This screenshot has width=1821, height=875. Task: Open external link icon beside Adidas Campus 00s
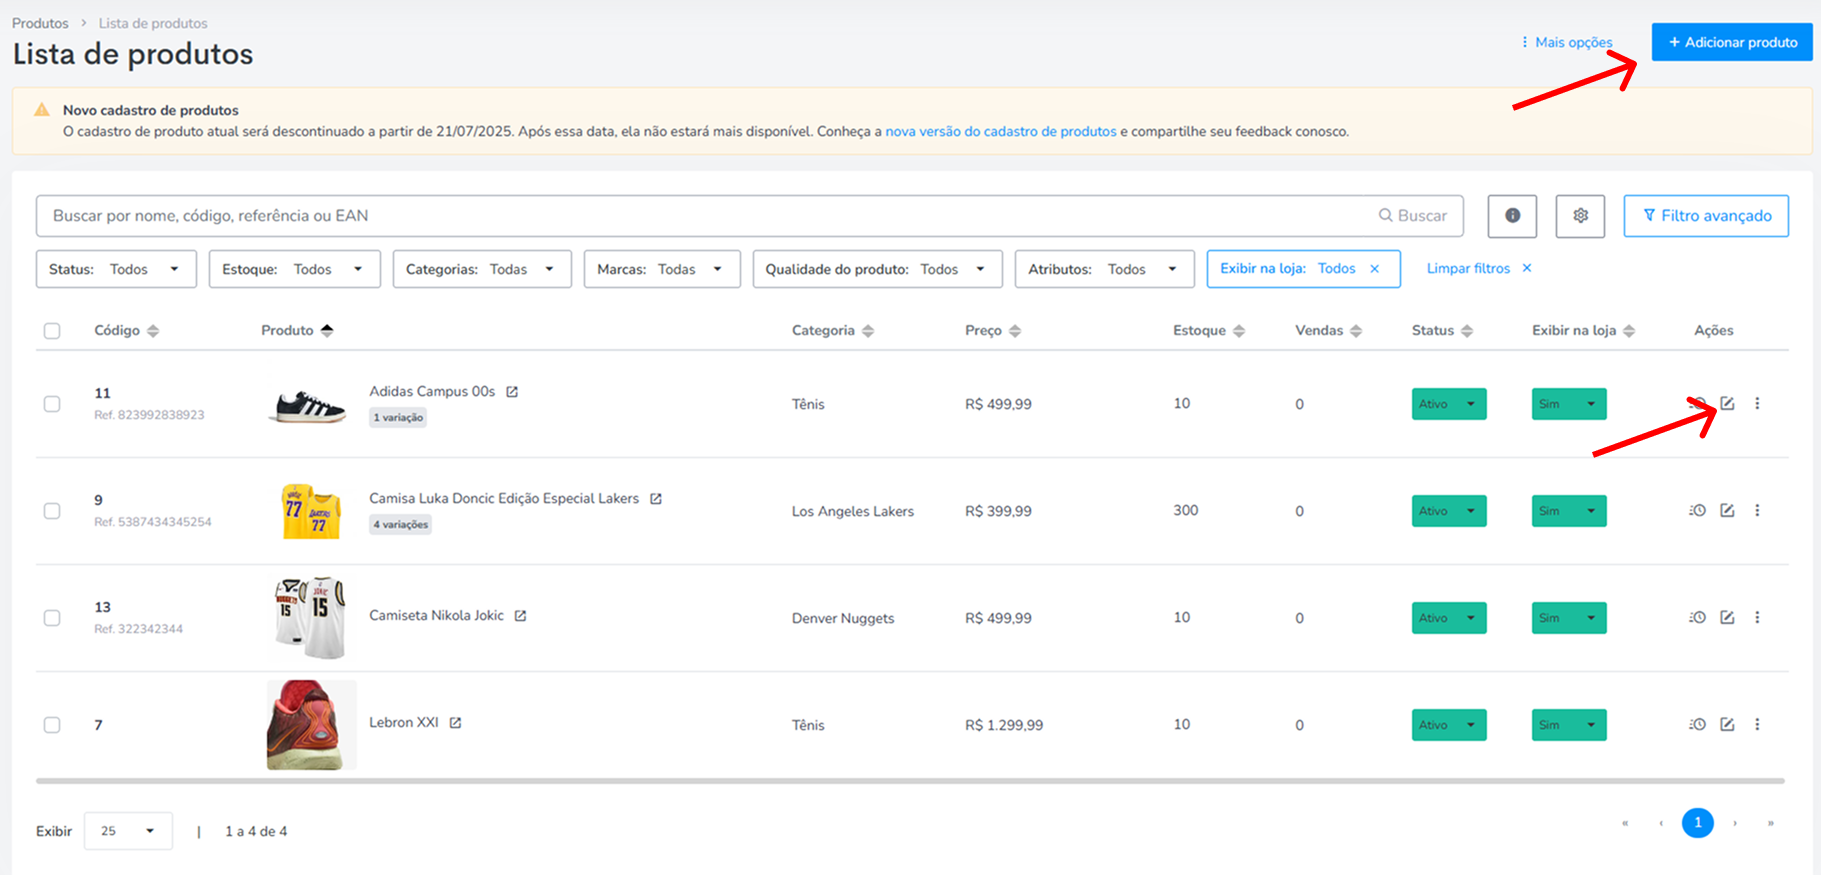(512, 392)
